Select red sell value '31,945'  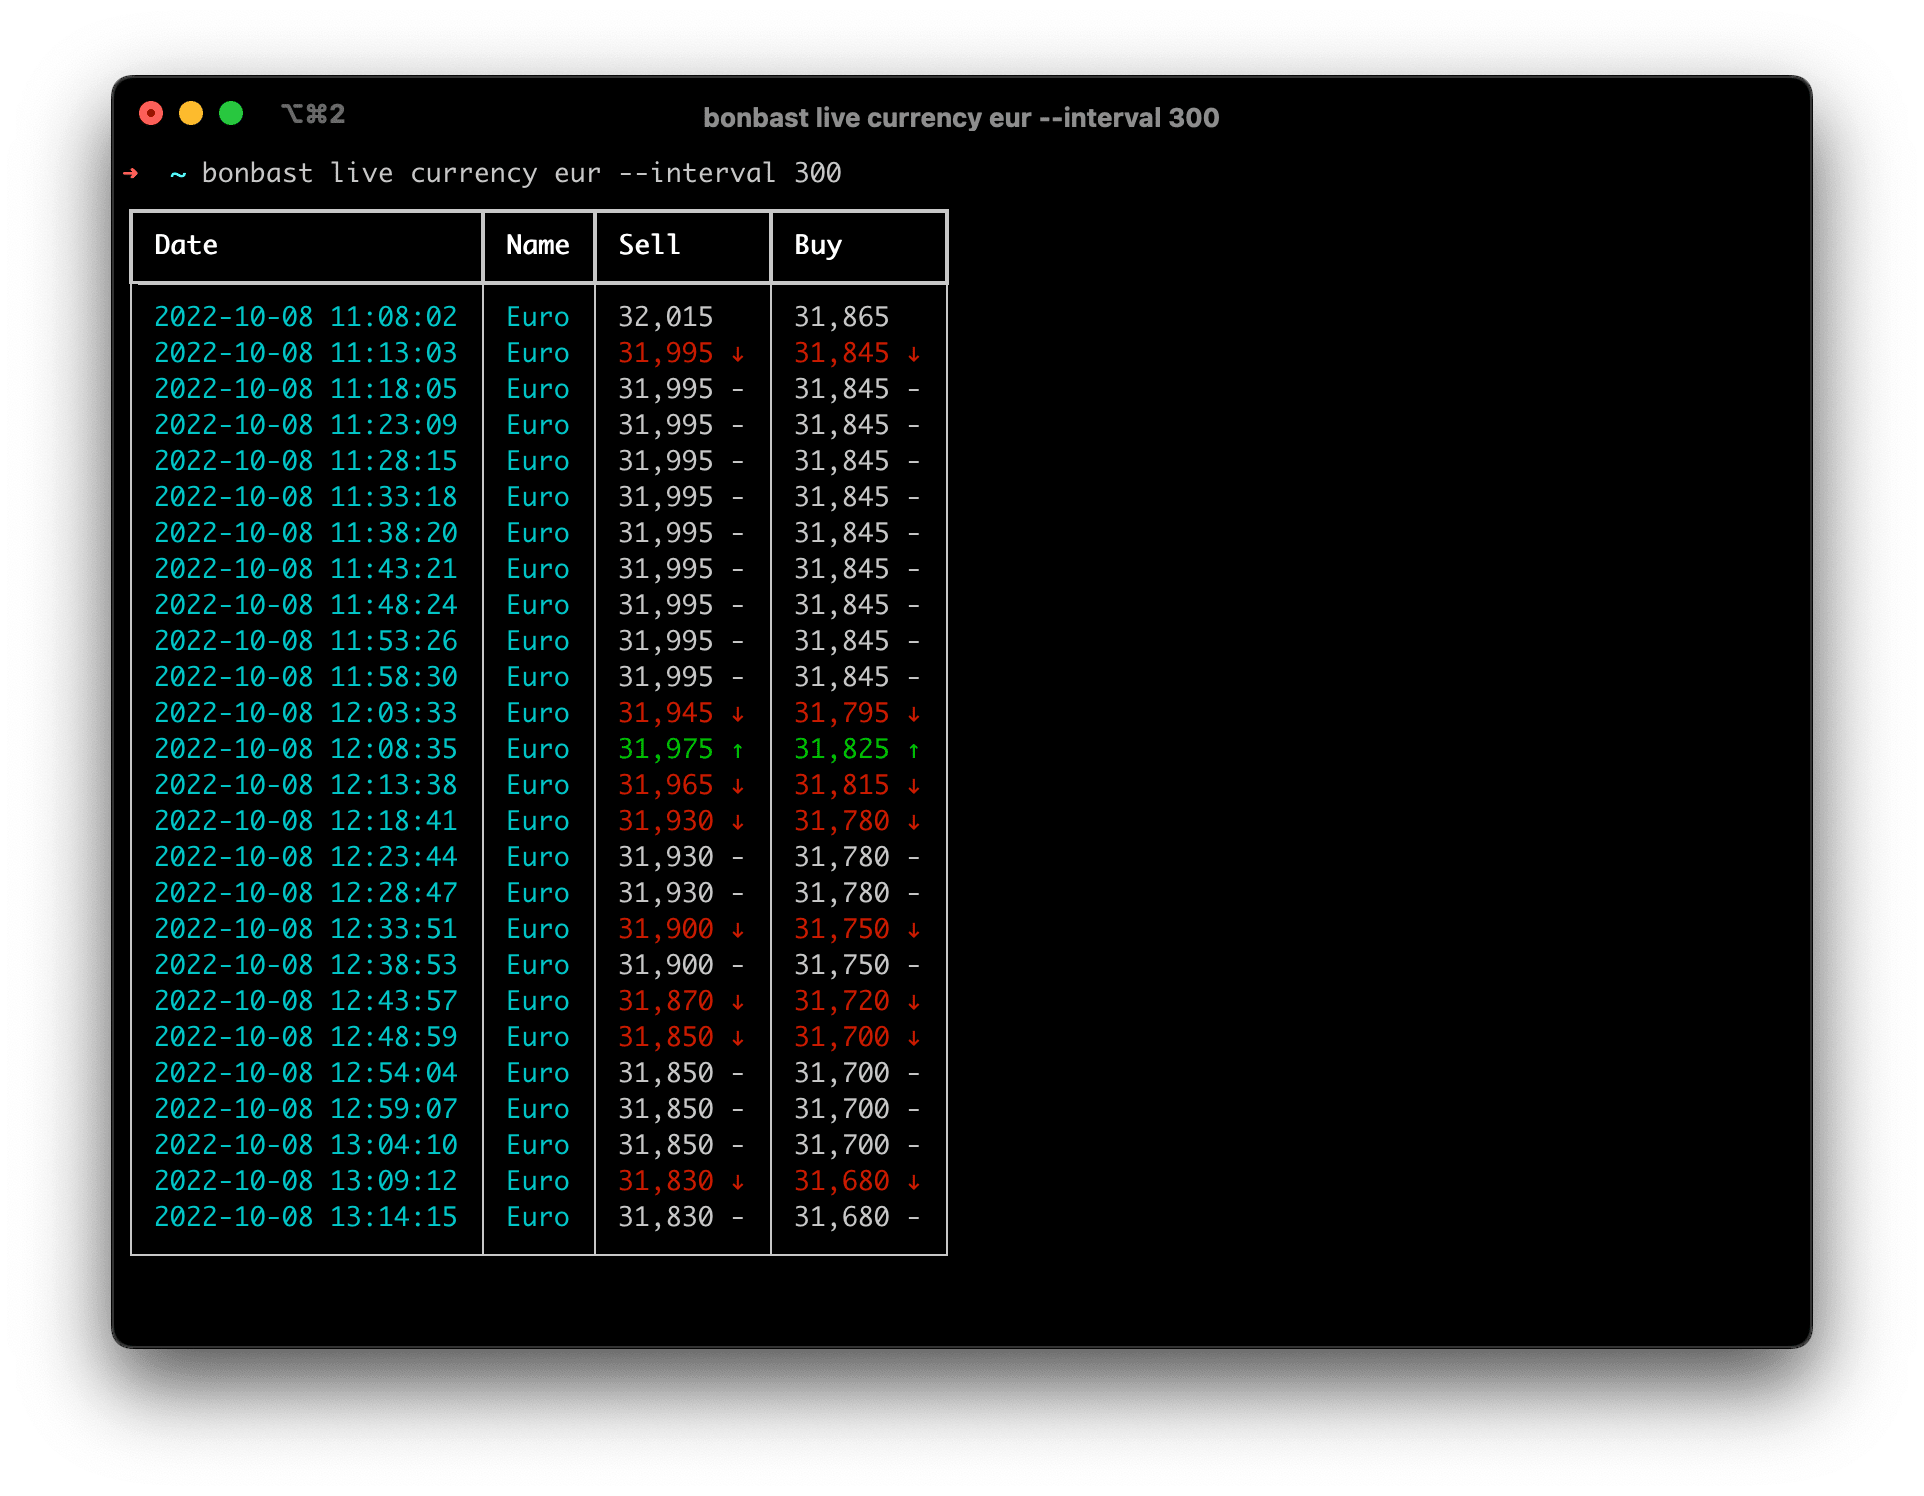(x=666, y=713)
